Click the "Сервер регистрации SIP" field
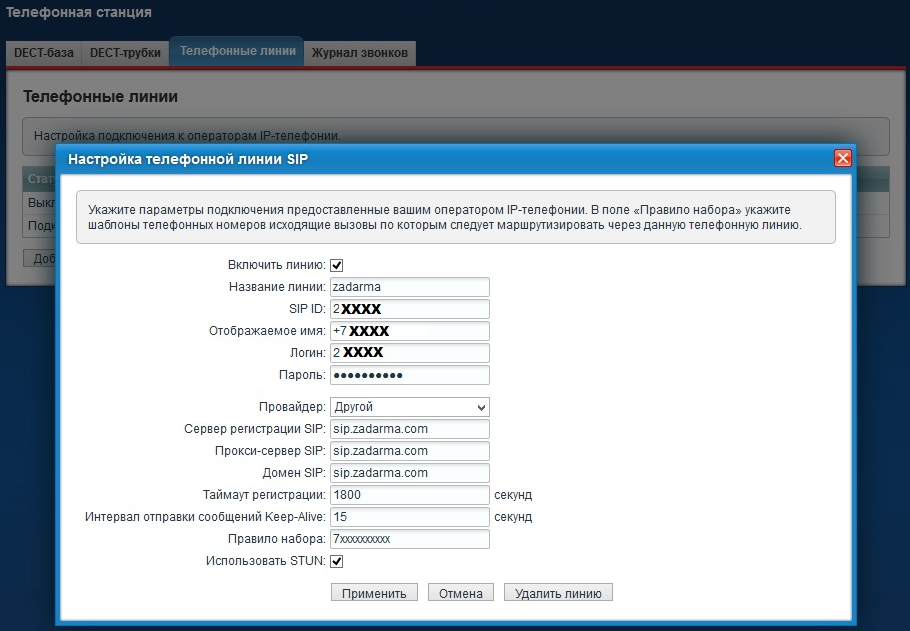This screenshot has width=910, height=631. click(409, 429)
